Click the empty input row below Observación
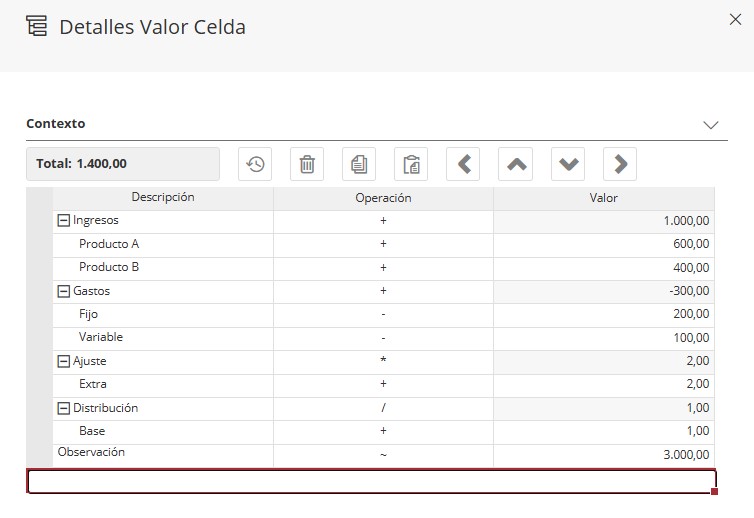Screen dimensions: 754x518 click(370, 481)
